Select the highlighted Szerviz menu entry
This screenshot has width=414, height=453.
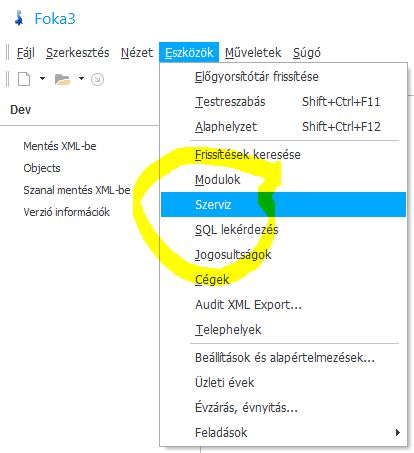click(283, 204)
